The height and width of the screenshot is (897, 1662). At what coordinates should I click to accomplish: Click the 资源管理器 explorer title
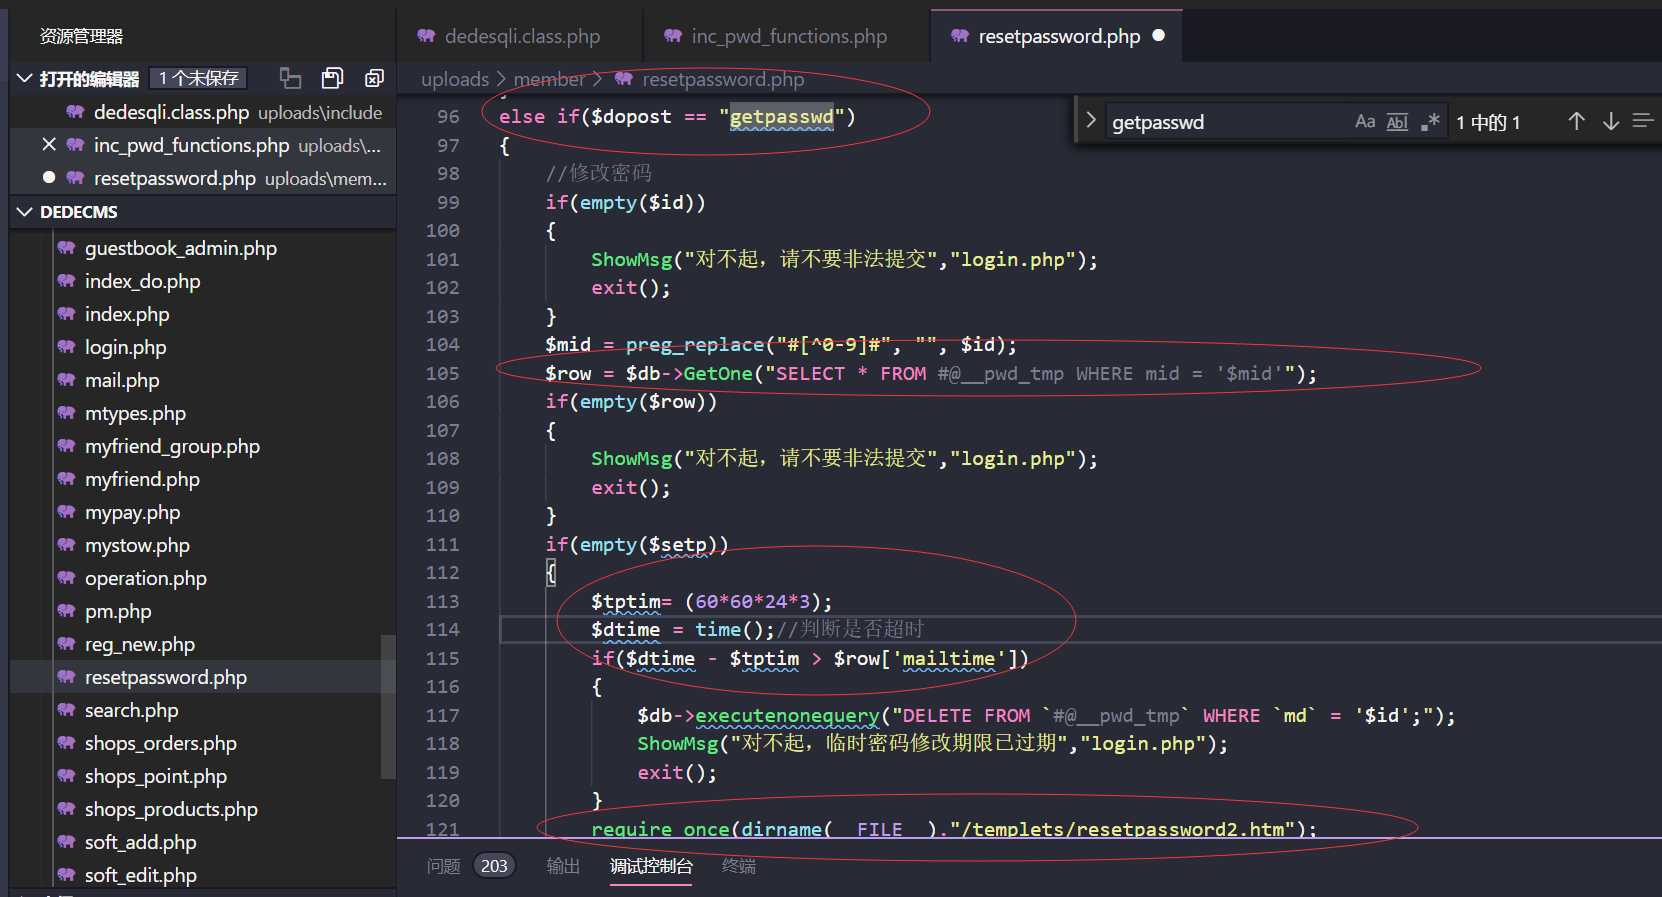pos(81,36)
